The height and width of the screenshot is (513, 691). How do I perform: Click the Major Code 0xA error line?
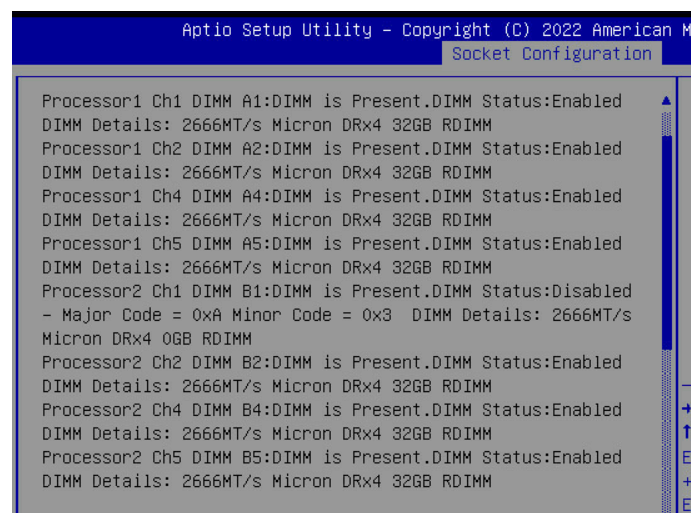tap(336, 315)
